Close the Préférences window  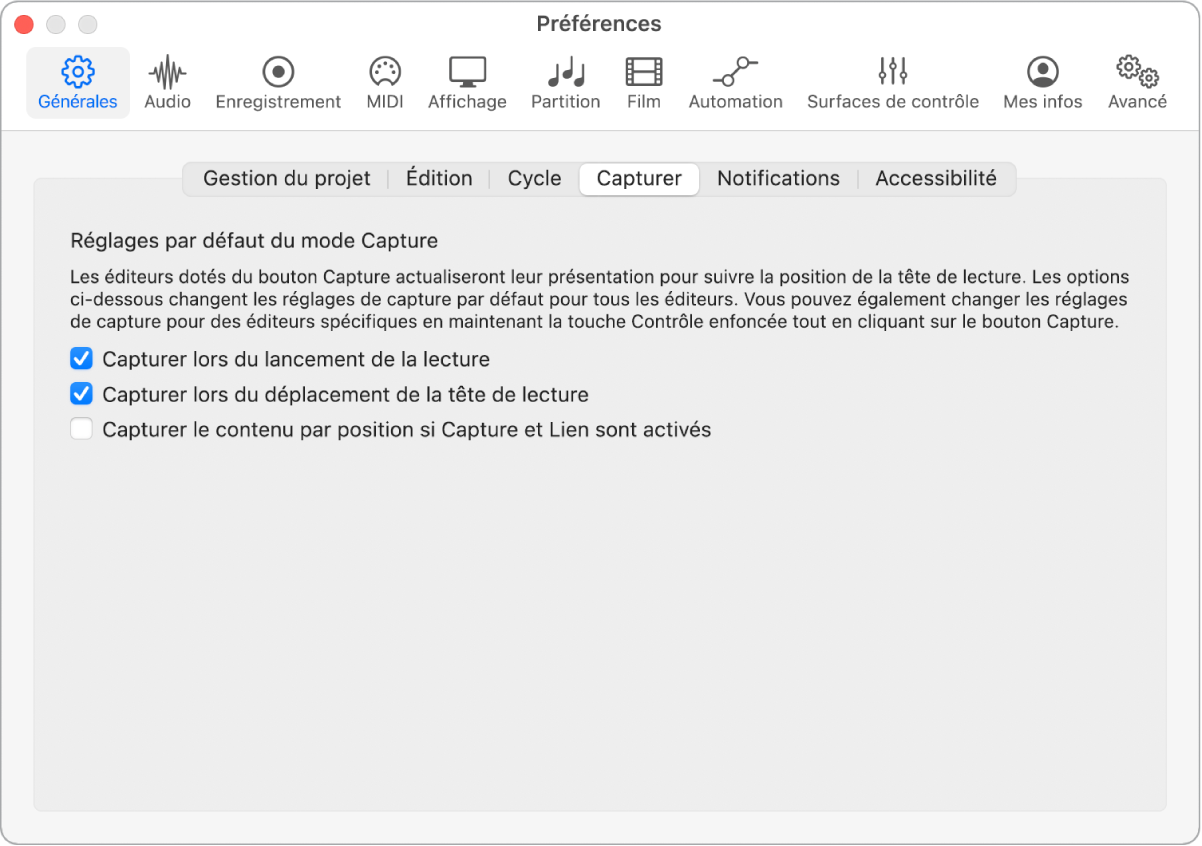pos(24,24)
